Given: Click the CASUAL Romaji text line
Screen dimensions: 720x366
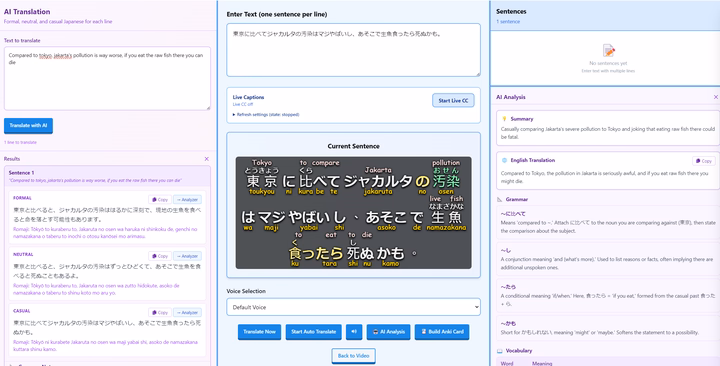Looking at the screenshot, I should (x=105, y=346).
